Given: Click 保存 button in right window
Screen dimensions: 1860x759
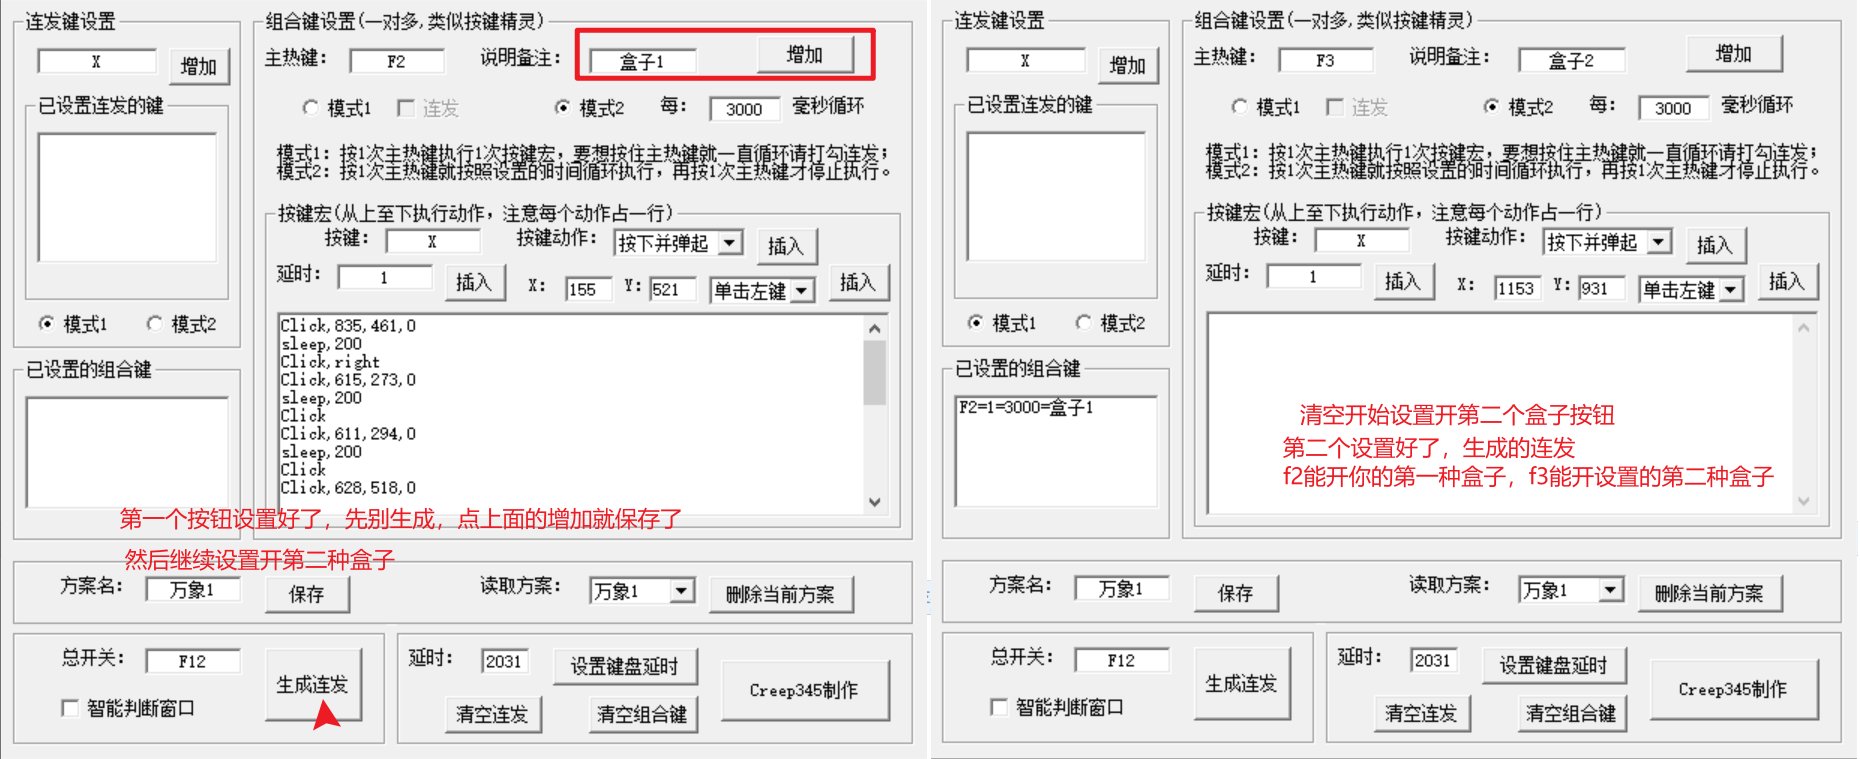Looking at the screenshot, I should pos(1236,593).
